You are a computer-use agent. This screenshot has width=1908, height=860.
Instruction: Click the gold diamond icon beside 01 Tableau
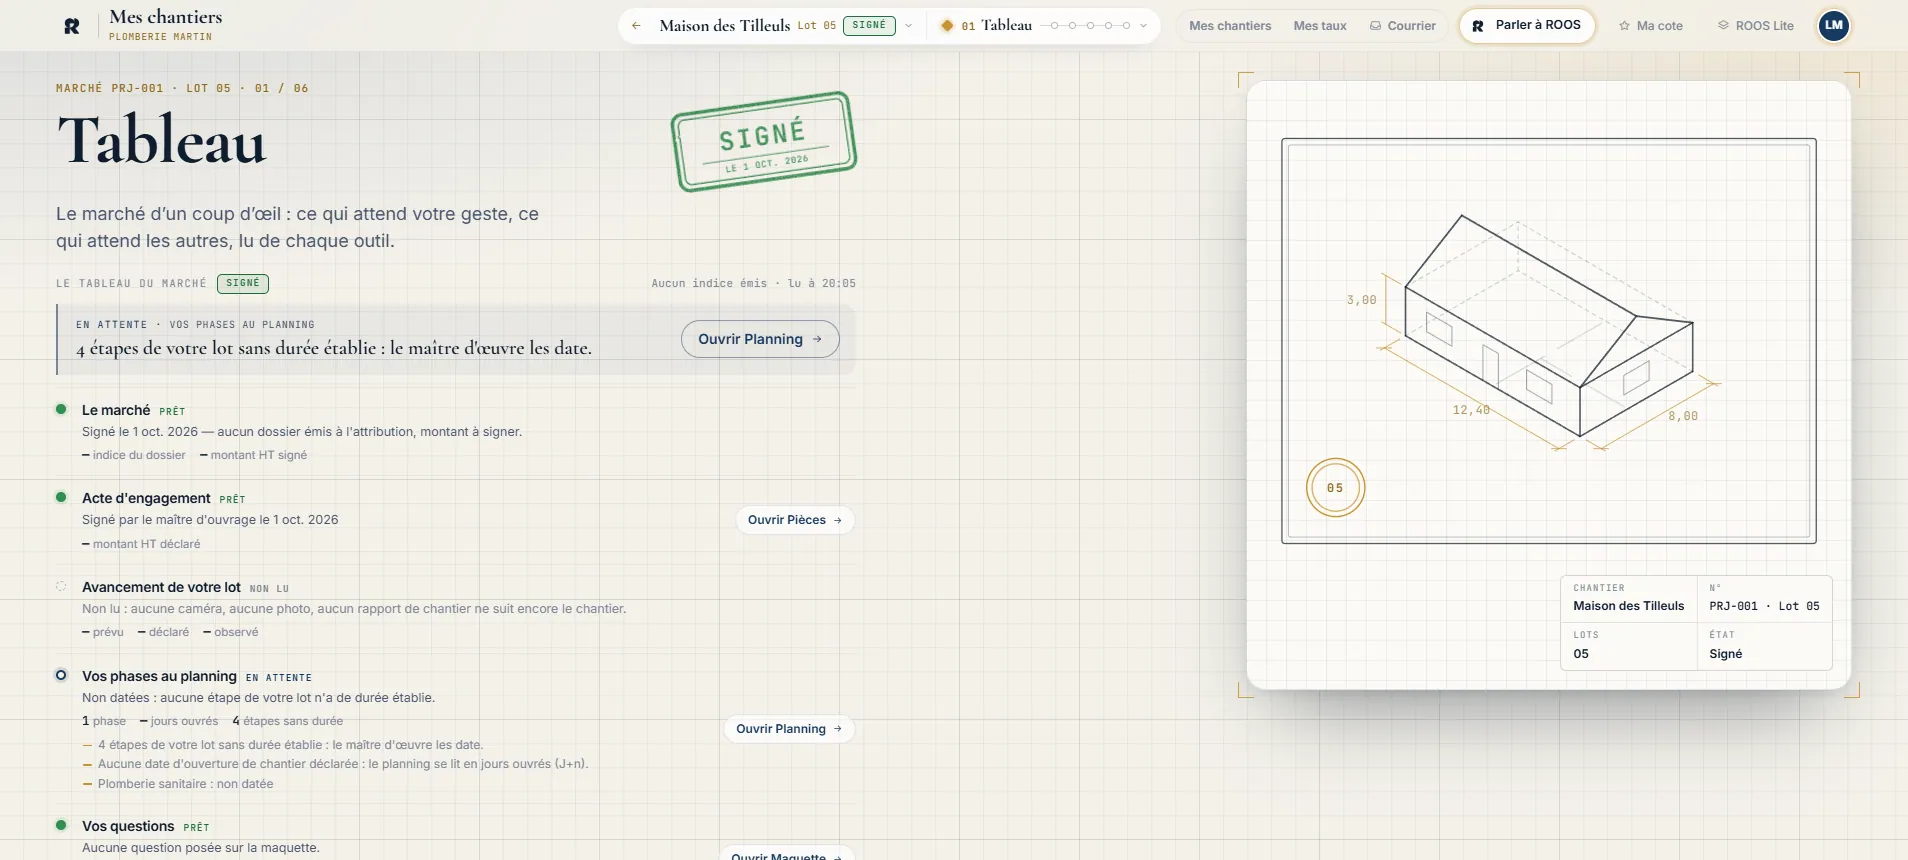tap(947, 26)
